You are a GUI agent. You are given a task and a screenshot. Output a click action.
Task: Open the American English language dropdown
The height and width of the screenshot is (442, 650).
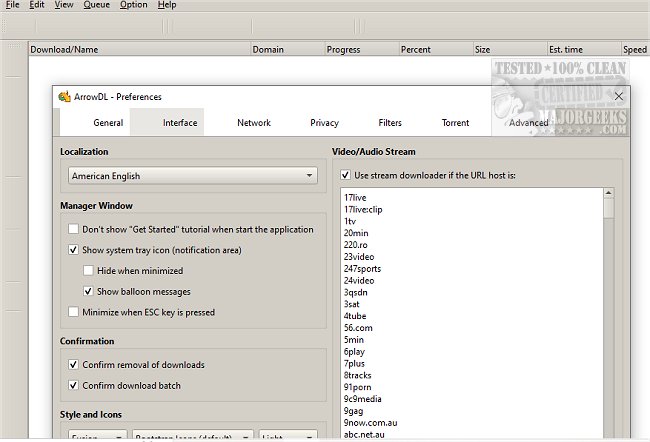tap(193, 176)
